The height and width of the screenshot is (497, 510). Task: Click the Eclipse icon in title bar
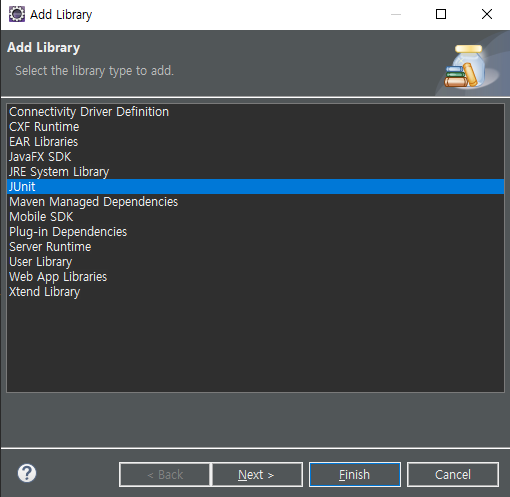coord(17,14)
